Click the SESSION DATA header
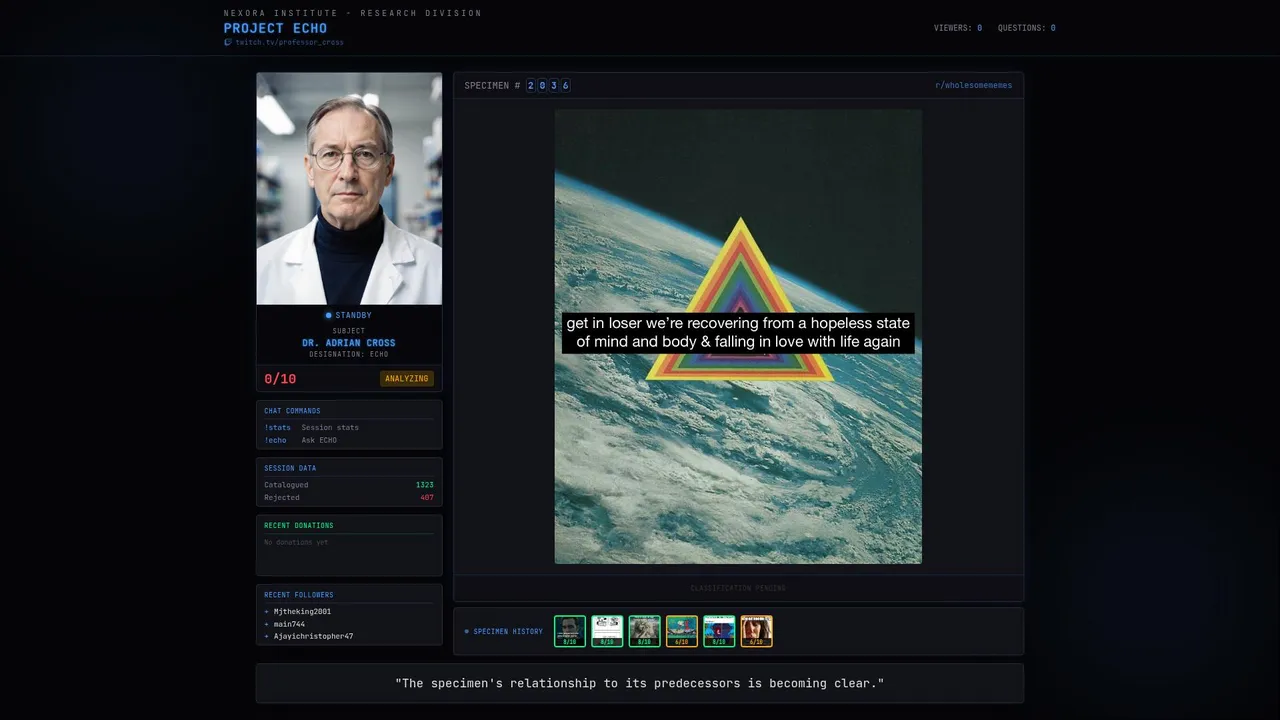 point(290,468)
